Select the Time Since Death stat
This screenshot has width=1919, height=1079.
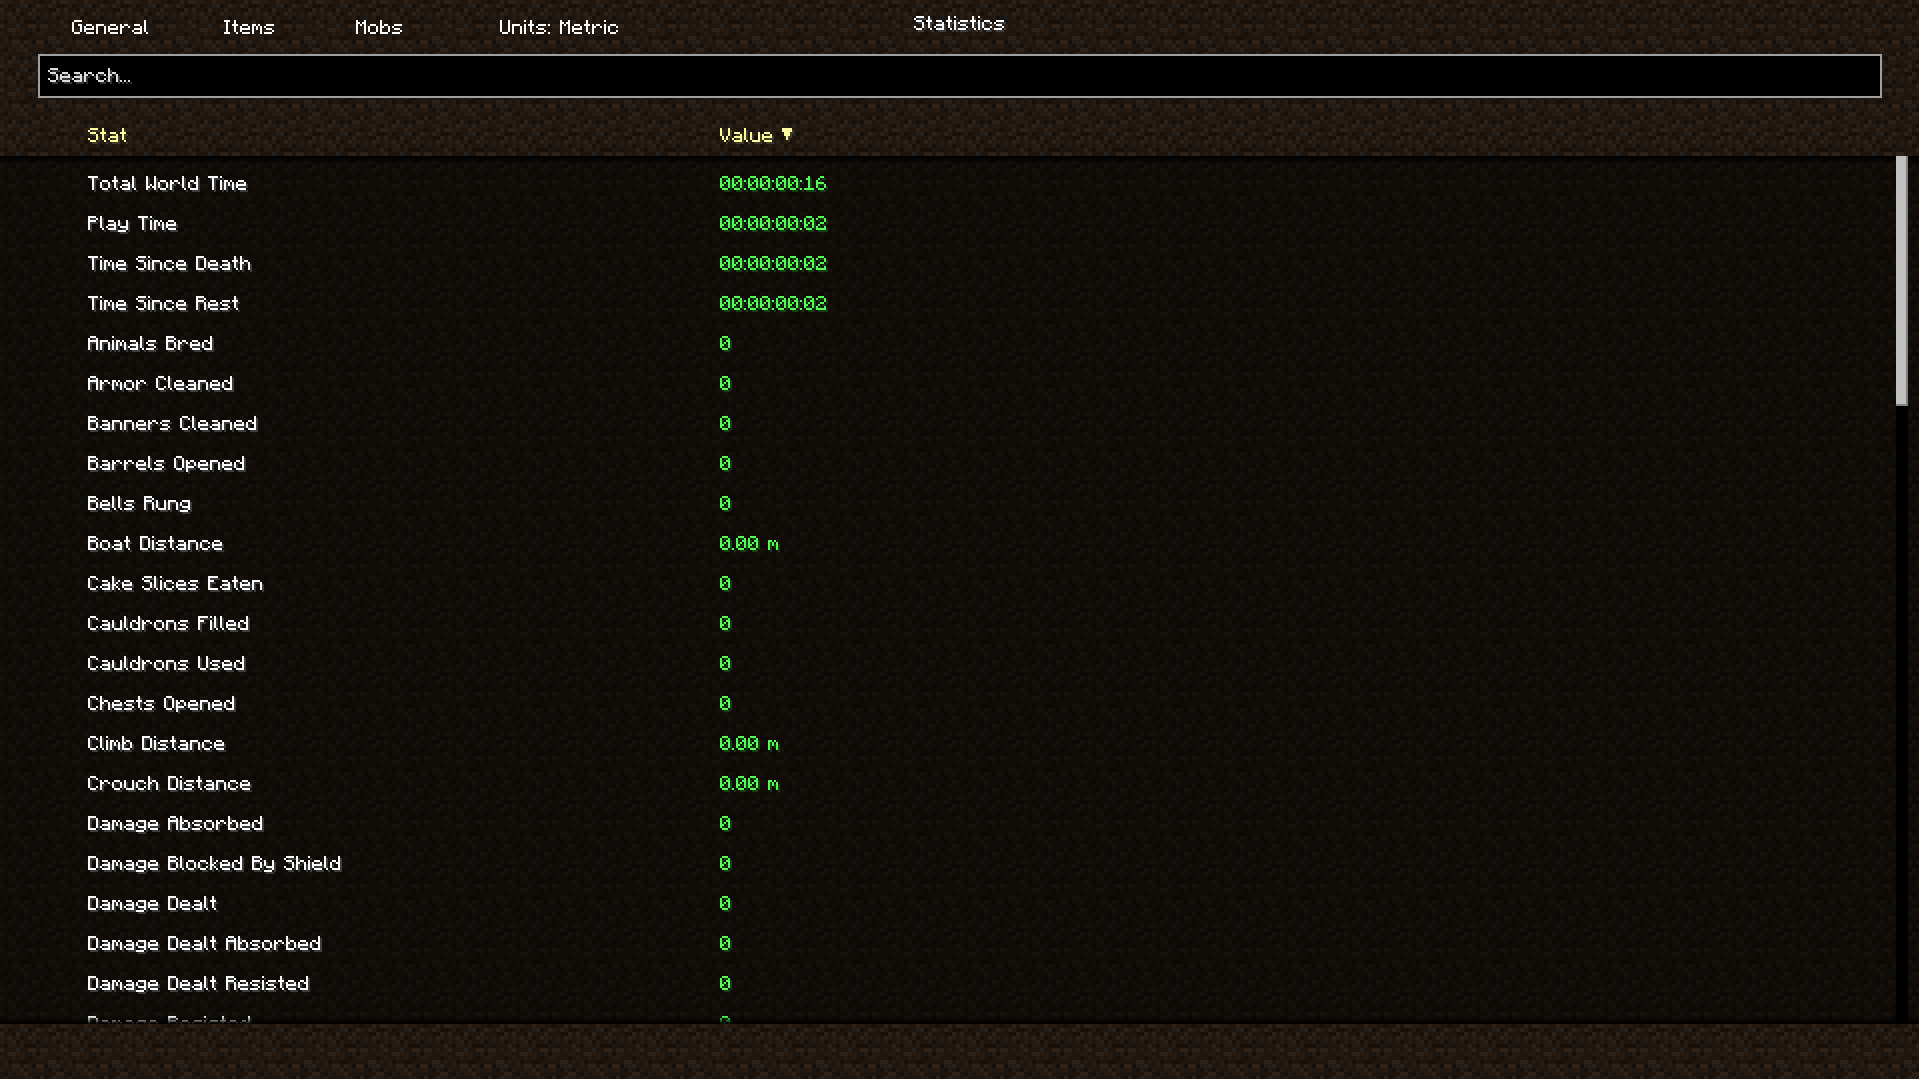tap(169, 263)
